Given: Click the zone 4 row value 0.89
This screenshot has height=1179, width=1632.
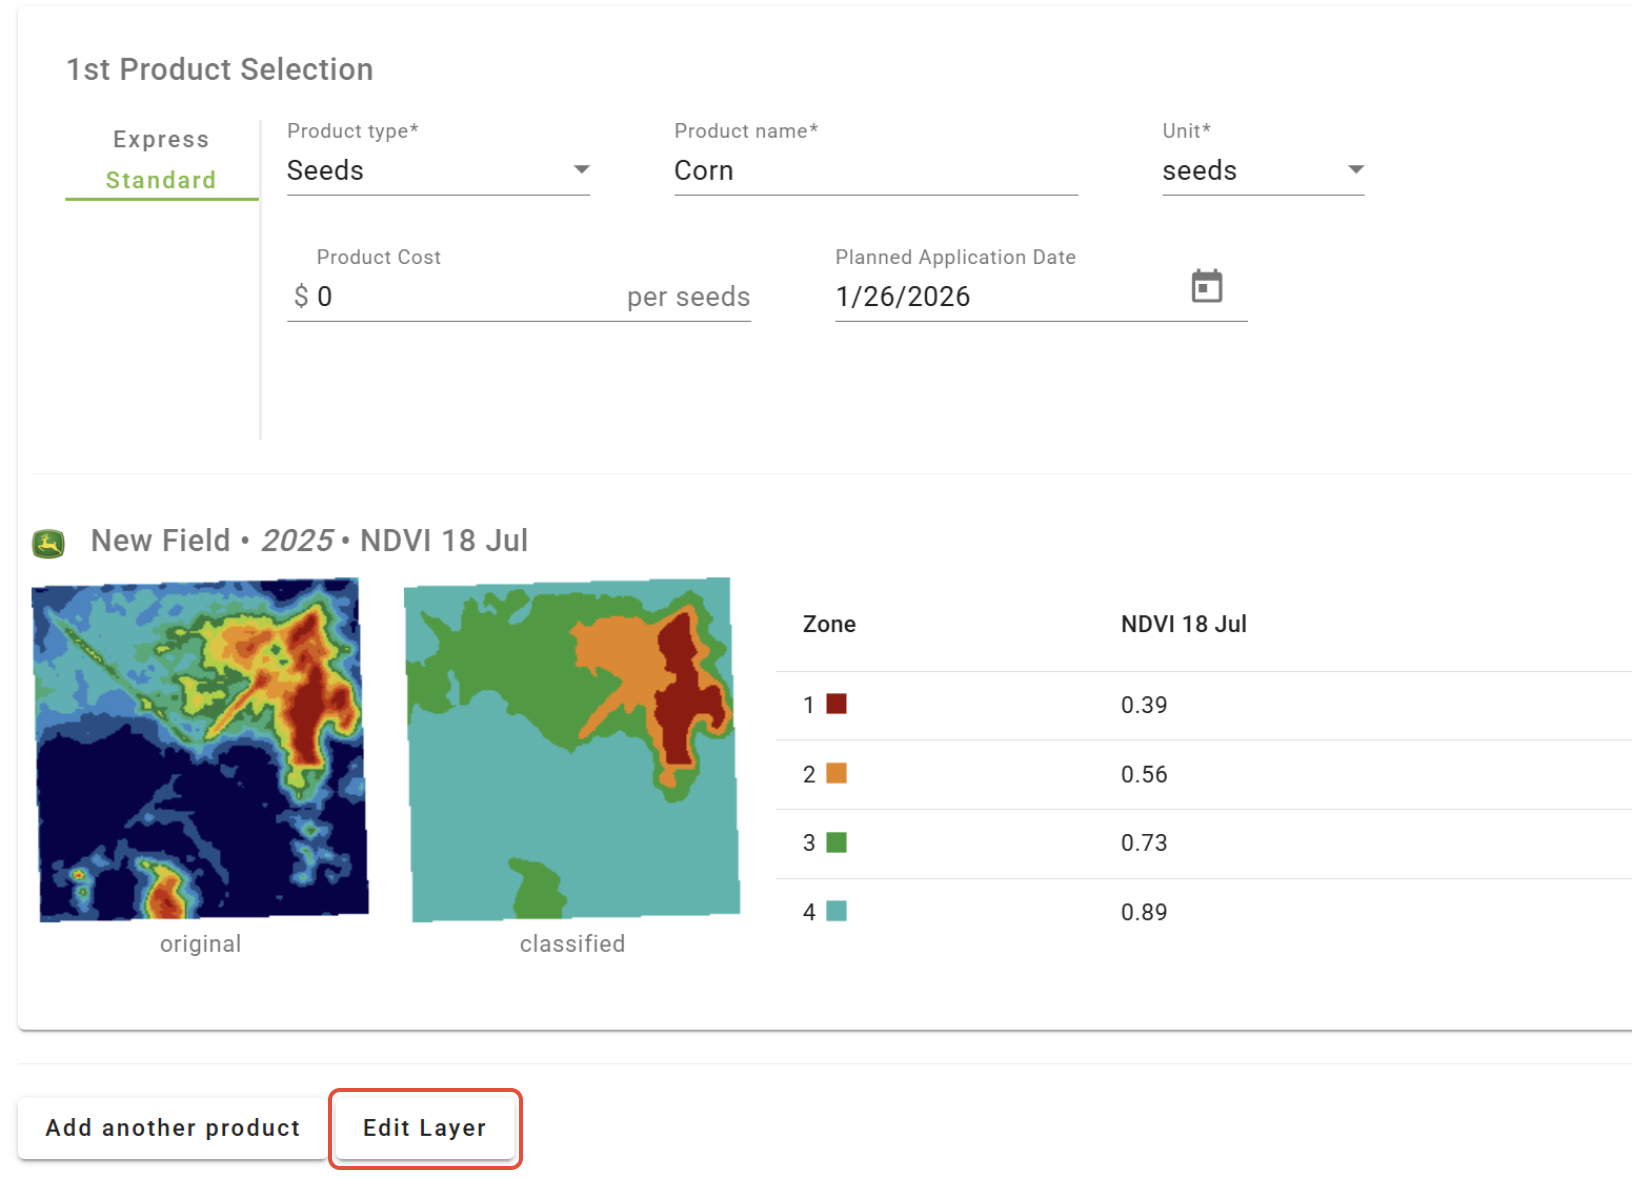Looking at the screenshot, I should coord(1144,912).
